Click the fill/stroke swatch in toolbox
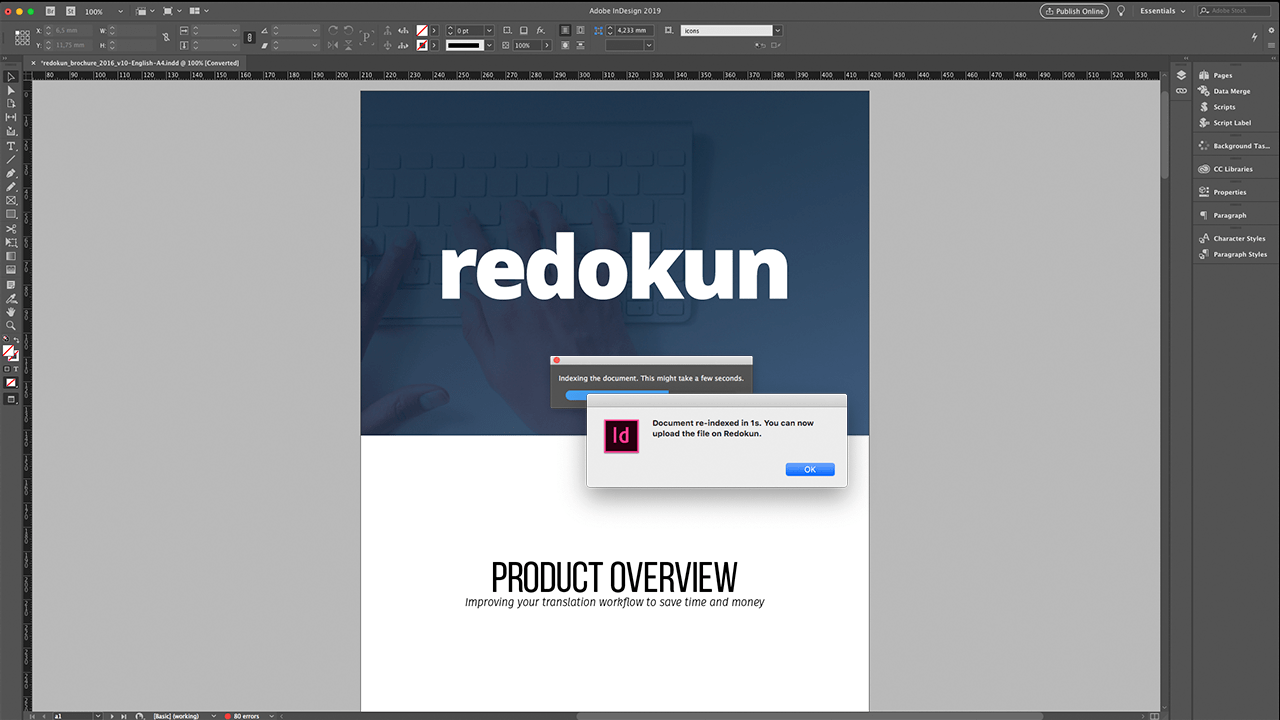The image size is (1280, 720). [x=11, y=353]
